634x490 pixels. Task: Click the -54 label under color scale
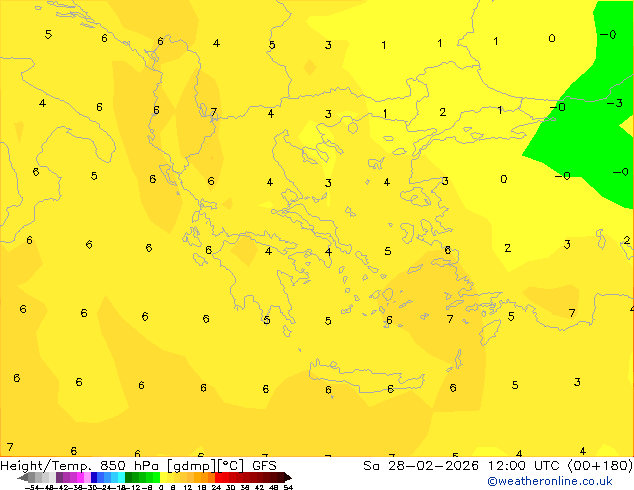[32, 487]
